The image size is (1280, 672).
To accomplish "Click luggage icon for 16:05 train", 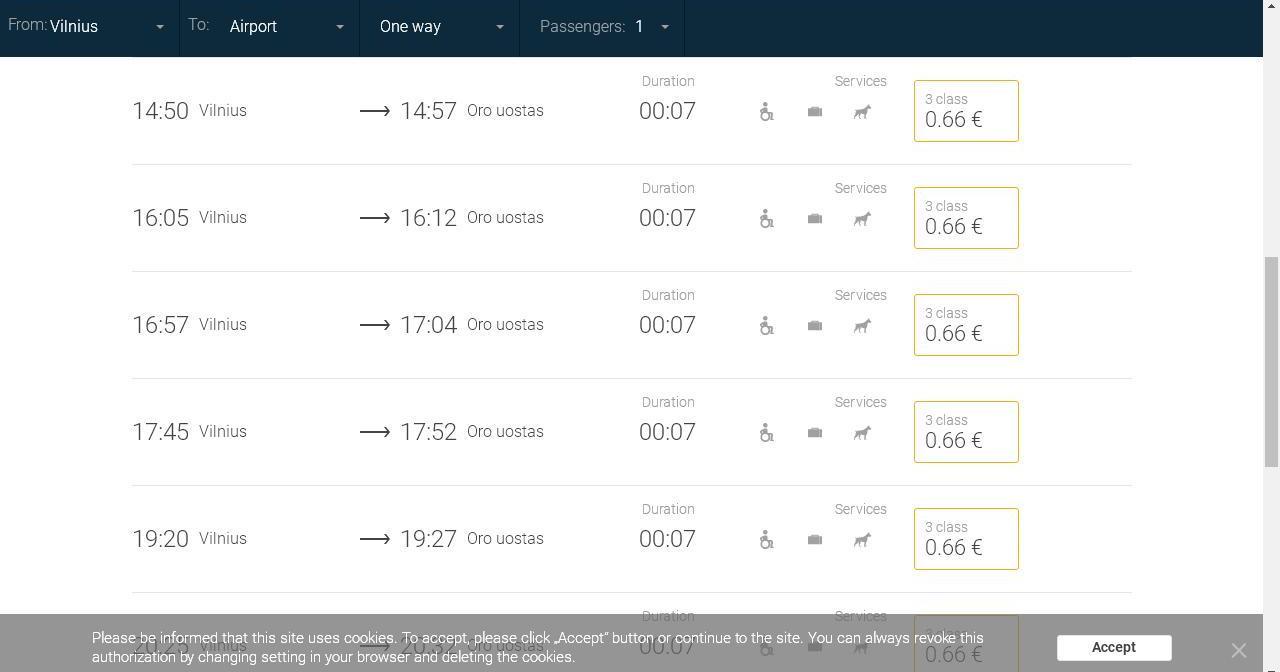I will pos(815,219).
